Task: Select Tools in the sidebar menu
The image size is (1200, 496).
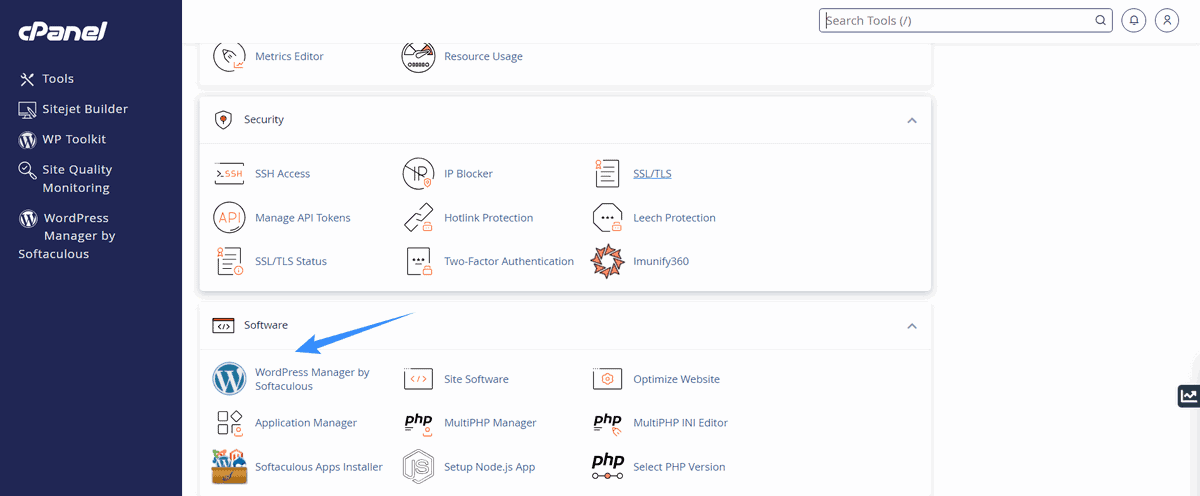Action: pyautogui.click(x=58, y=79)
